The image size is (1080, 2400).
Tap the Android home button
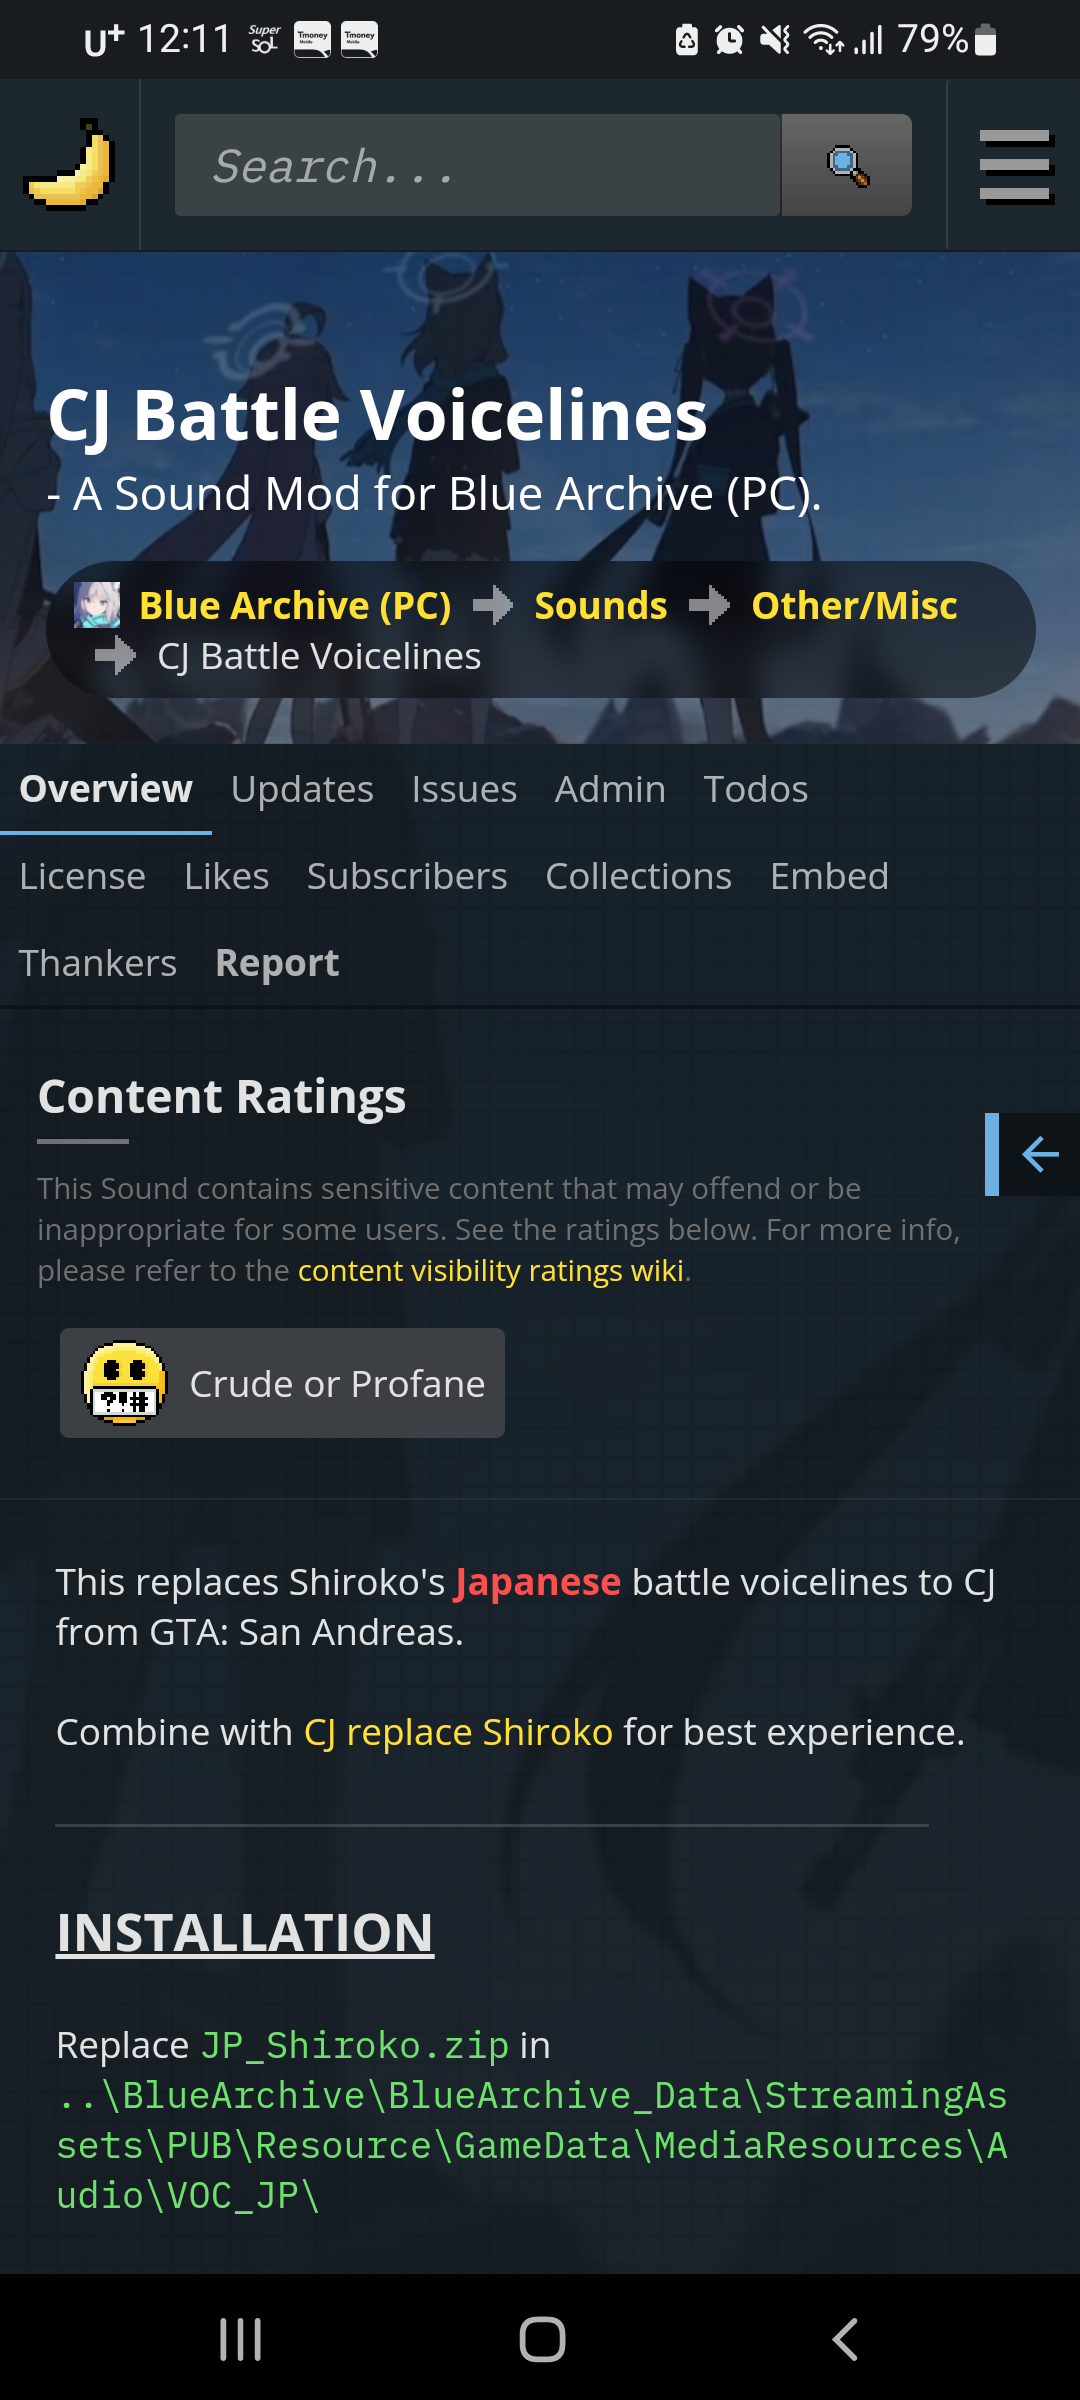(x=542, y=2339)
